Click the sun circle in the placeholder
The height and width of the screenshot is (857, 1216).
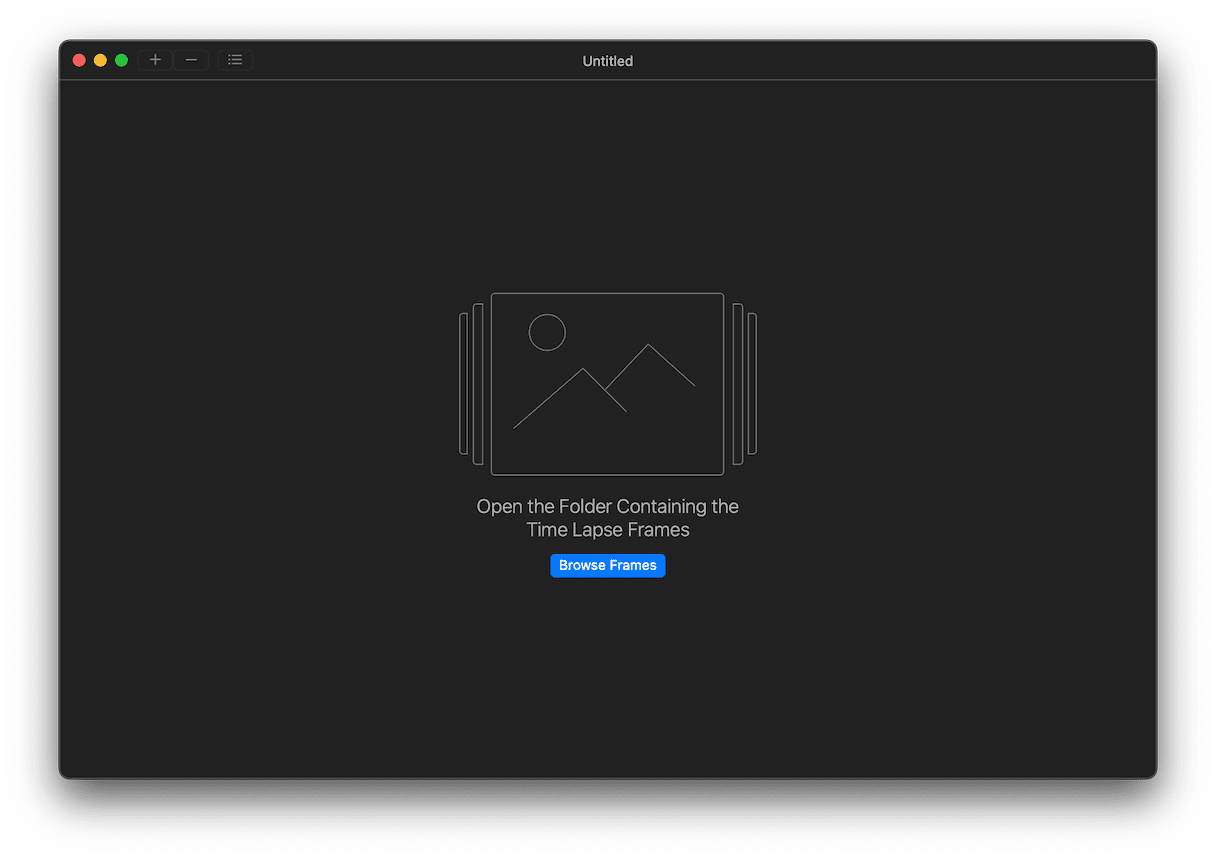click(x=547, y=332)
